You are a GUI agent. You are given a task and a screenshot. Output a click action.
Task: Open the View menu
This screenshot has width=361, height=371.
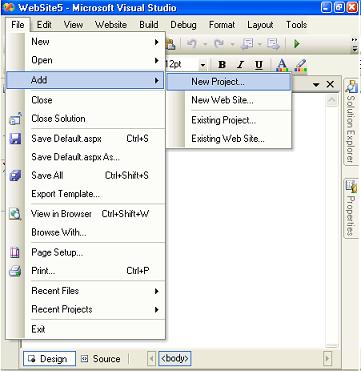pos(73,25)
